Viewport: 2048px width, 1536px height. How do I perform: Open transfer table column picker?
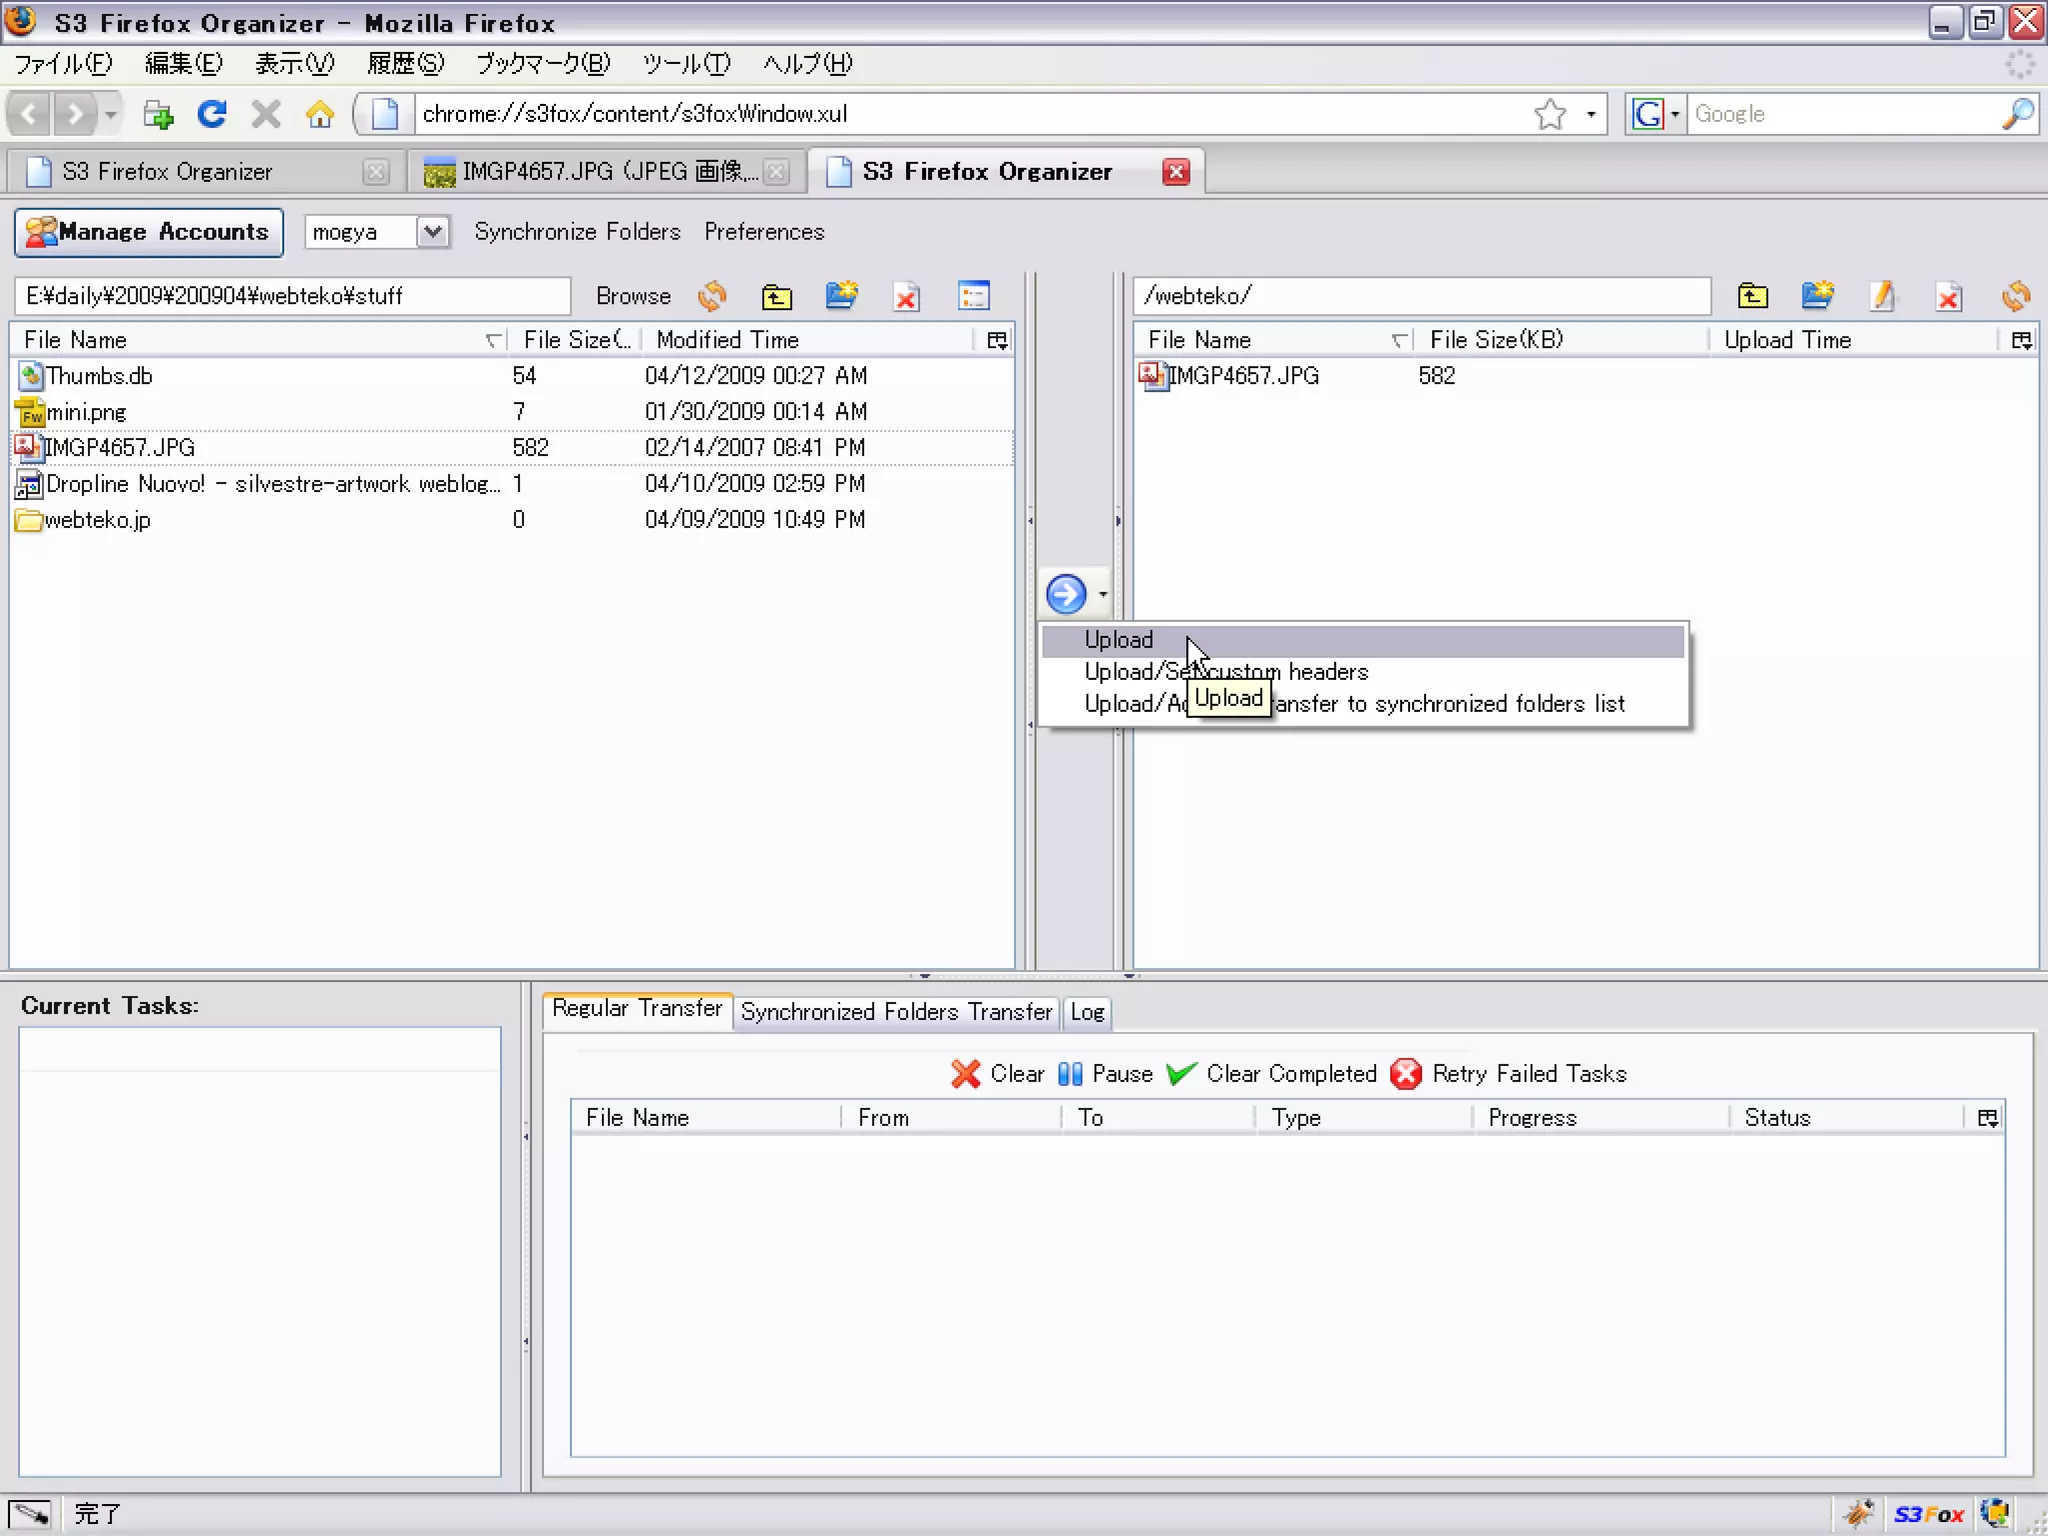tap(1988, 1118)
